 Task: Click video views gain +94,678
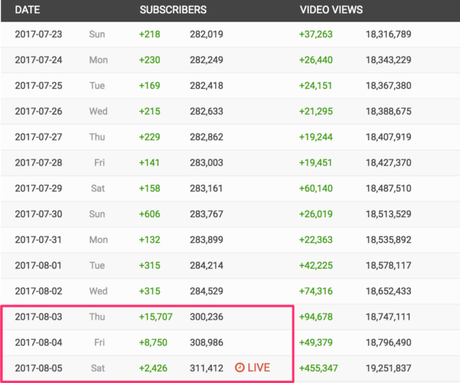click(x=316, y=317)
